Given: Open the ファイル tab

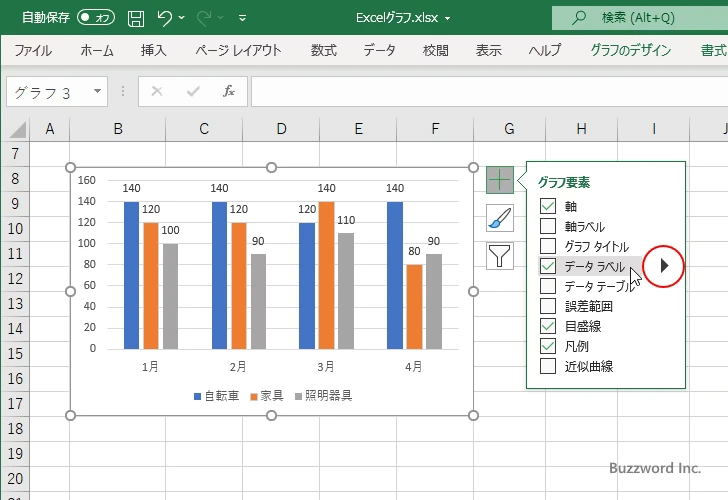Looking at the screenshot, I should pos(33,50).
